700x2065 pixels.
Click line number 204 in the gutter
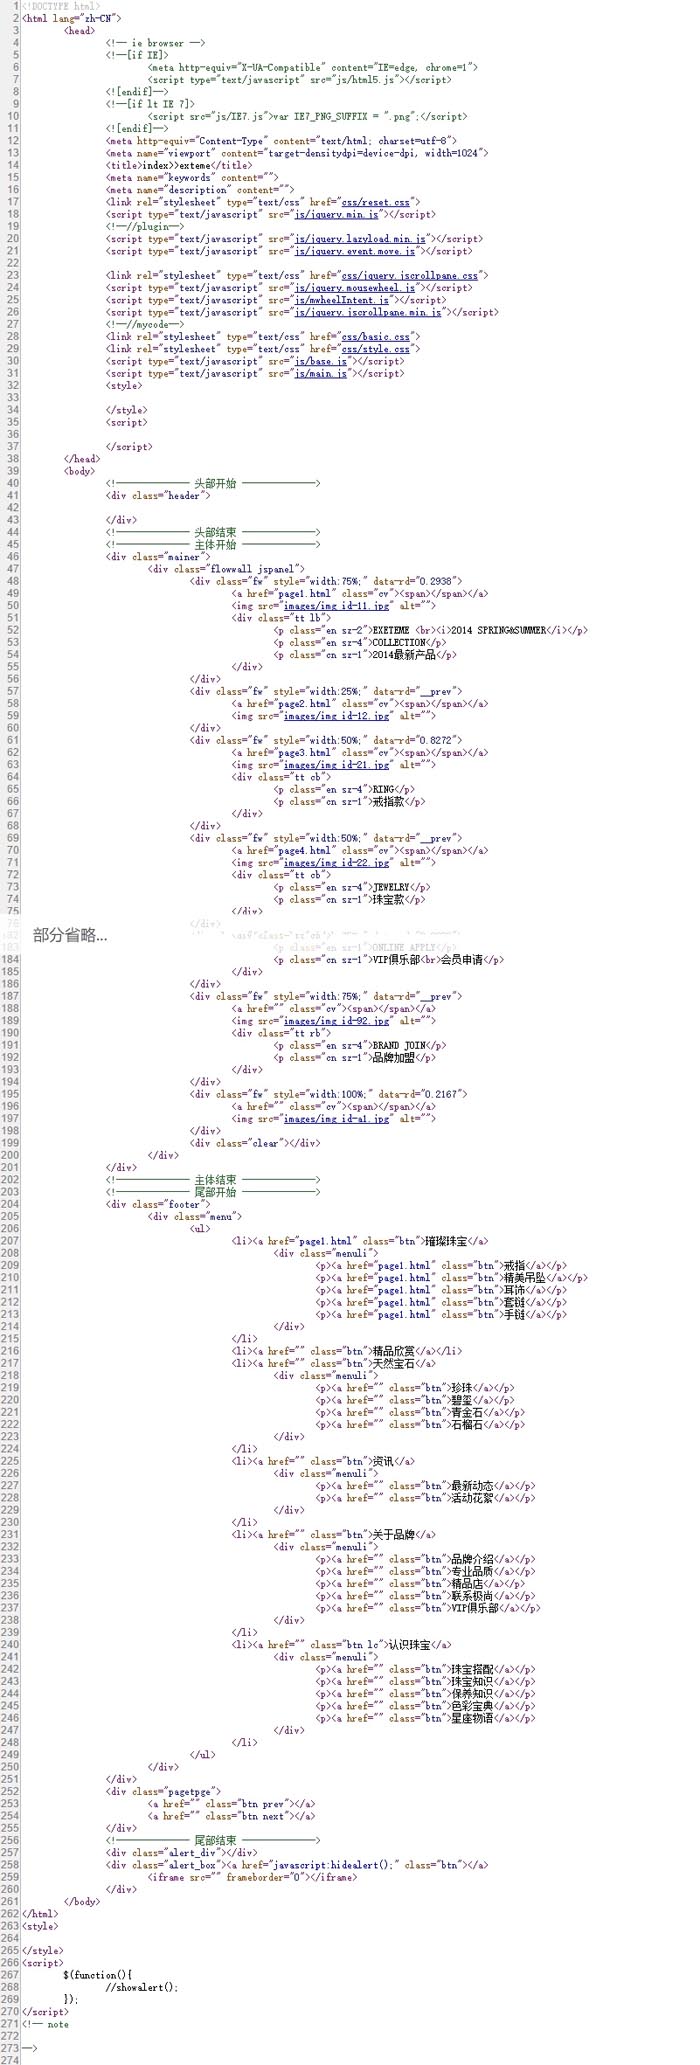(x=10, y=1204)
